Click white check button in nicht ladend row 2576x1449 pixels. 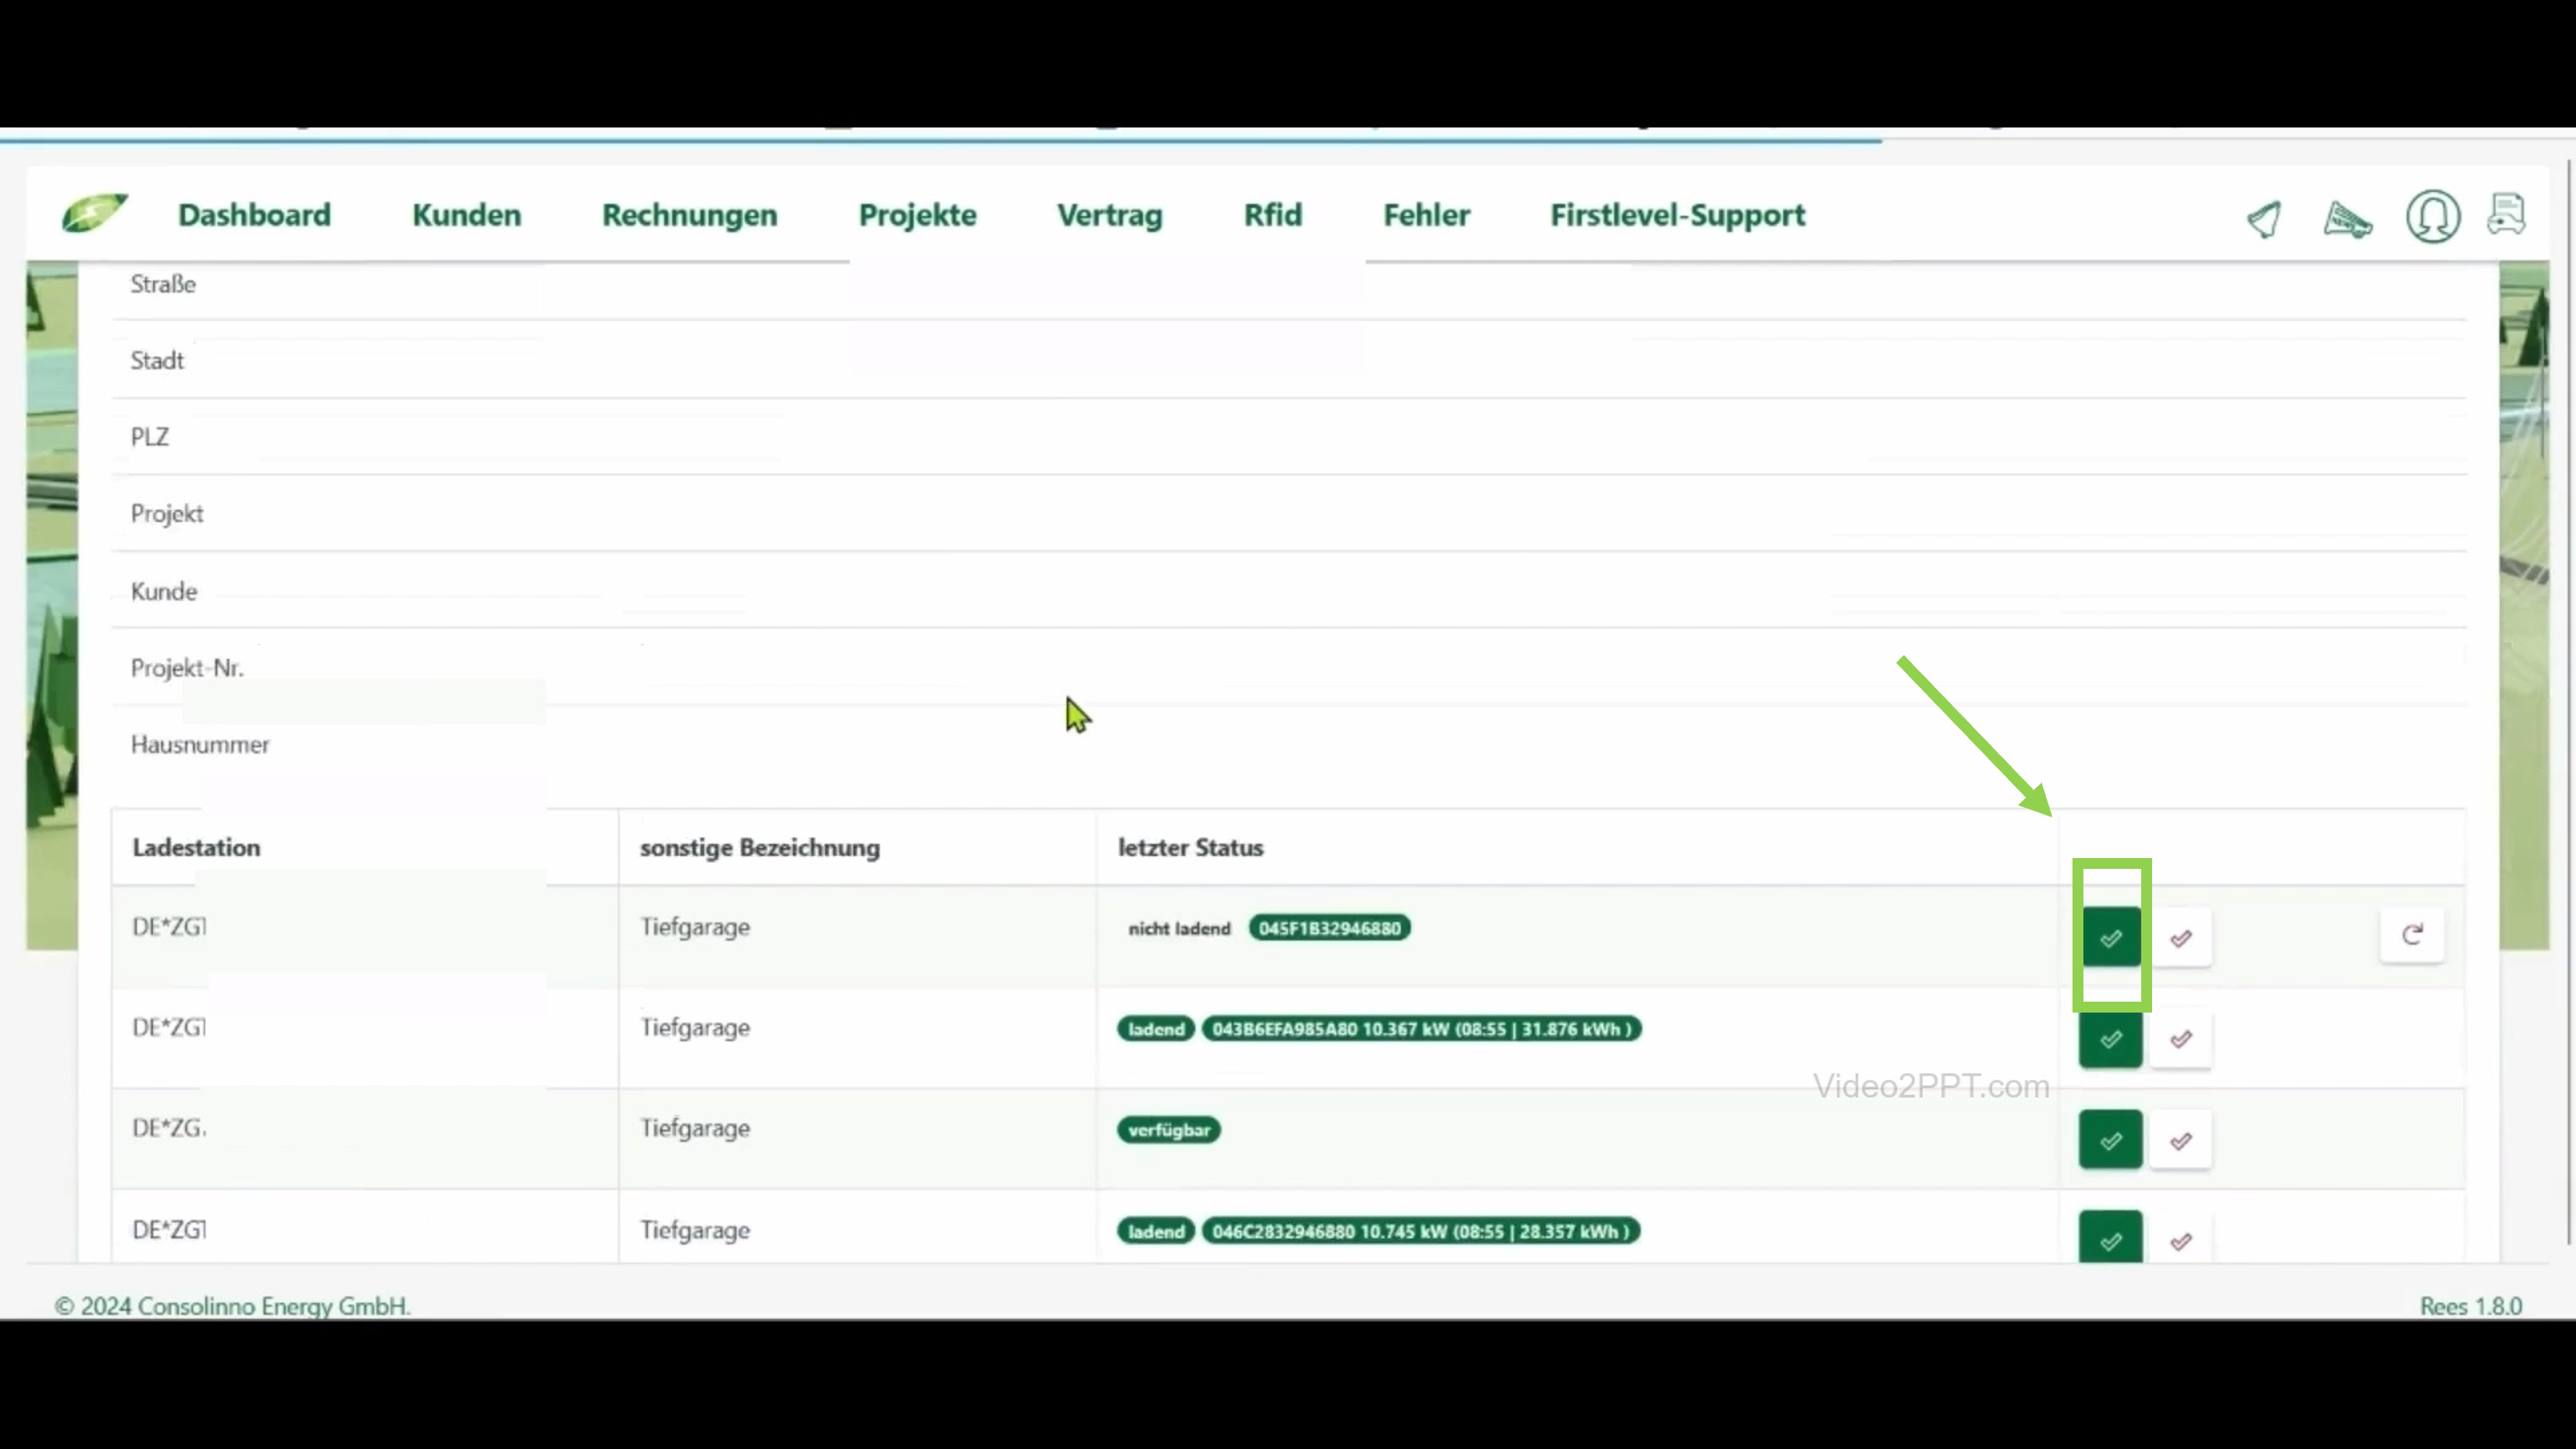(2181, 937)
